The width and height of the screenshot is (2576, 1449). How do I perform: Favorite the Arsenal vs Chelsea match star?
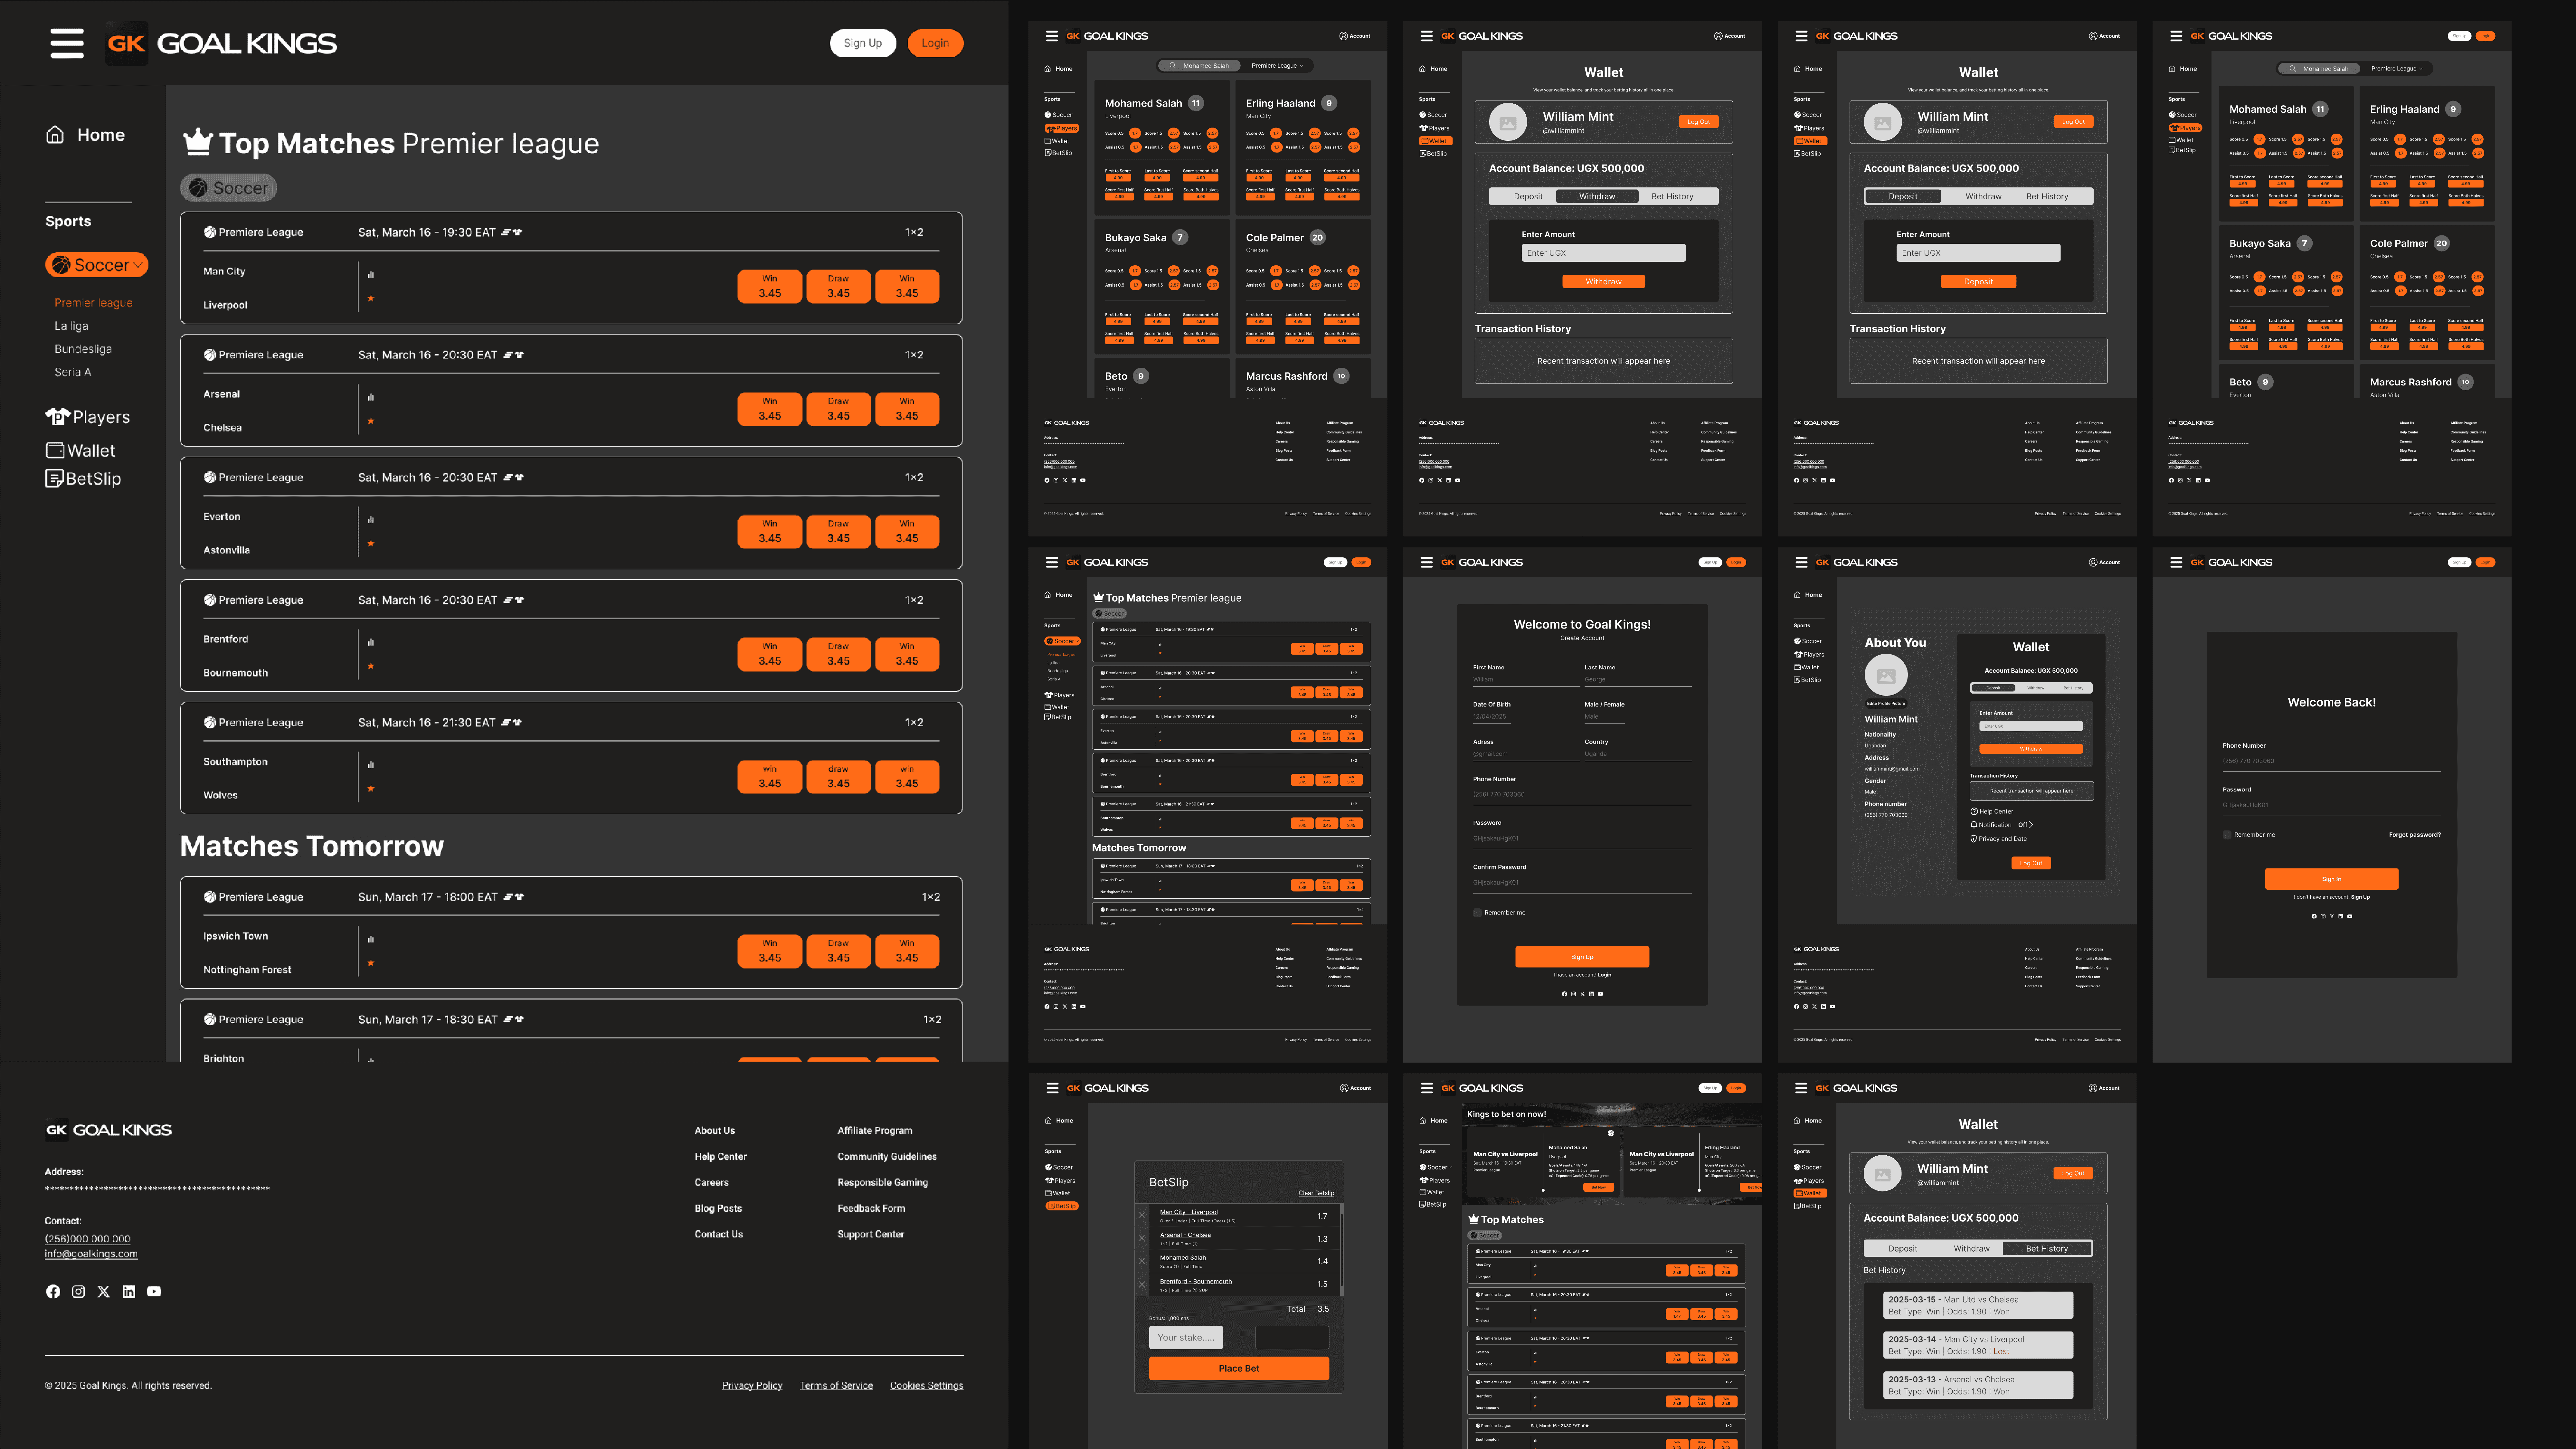(x=371, y=421)
